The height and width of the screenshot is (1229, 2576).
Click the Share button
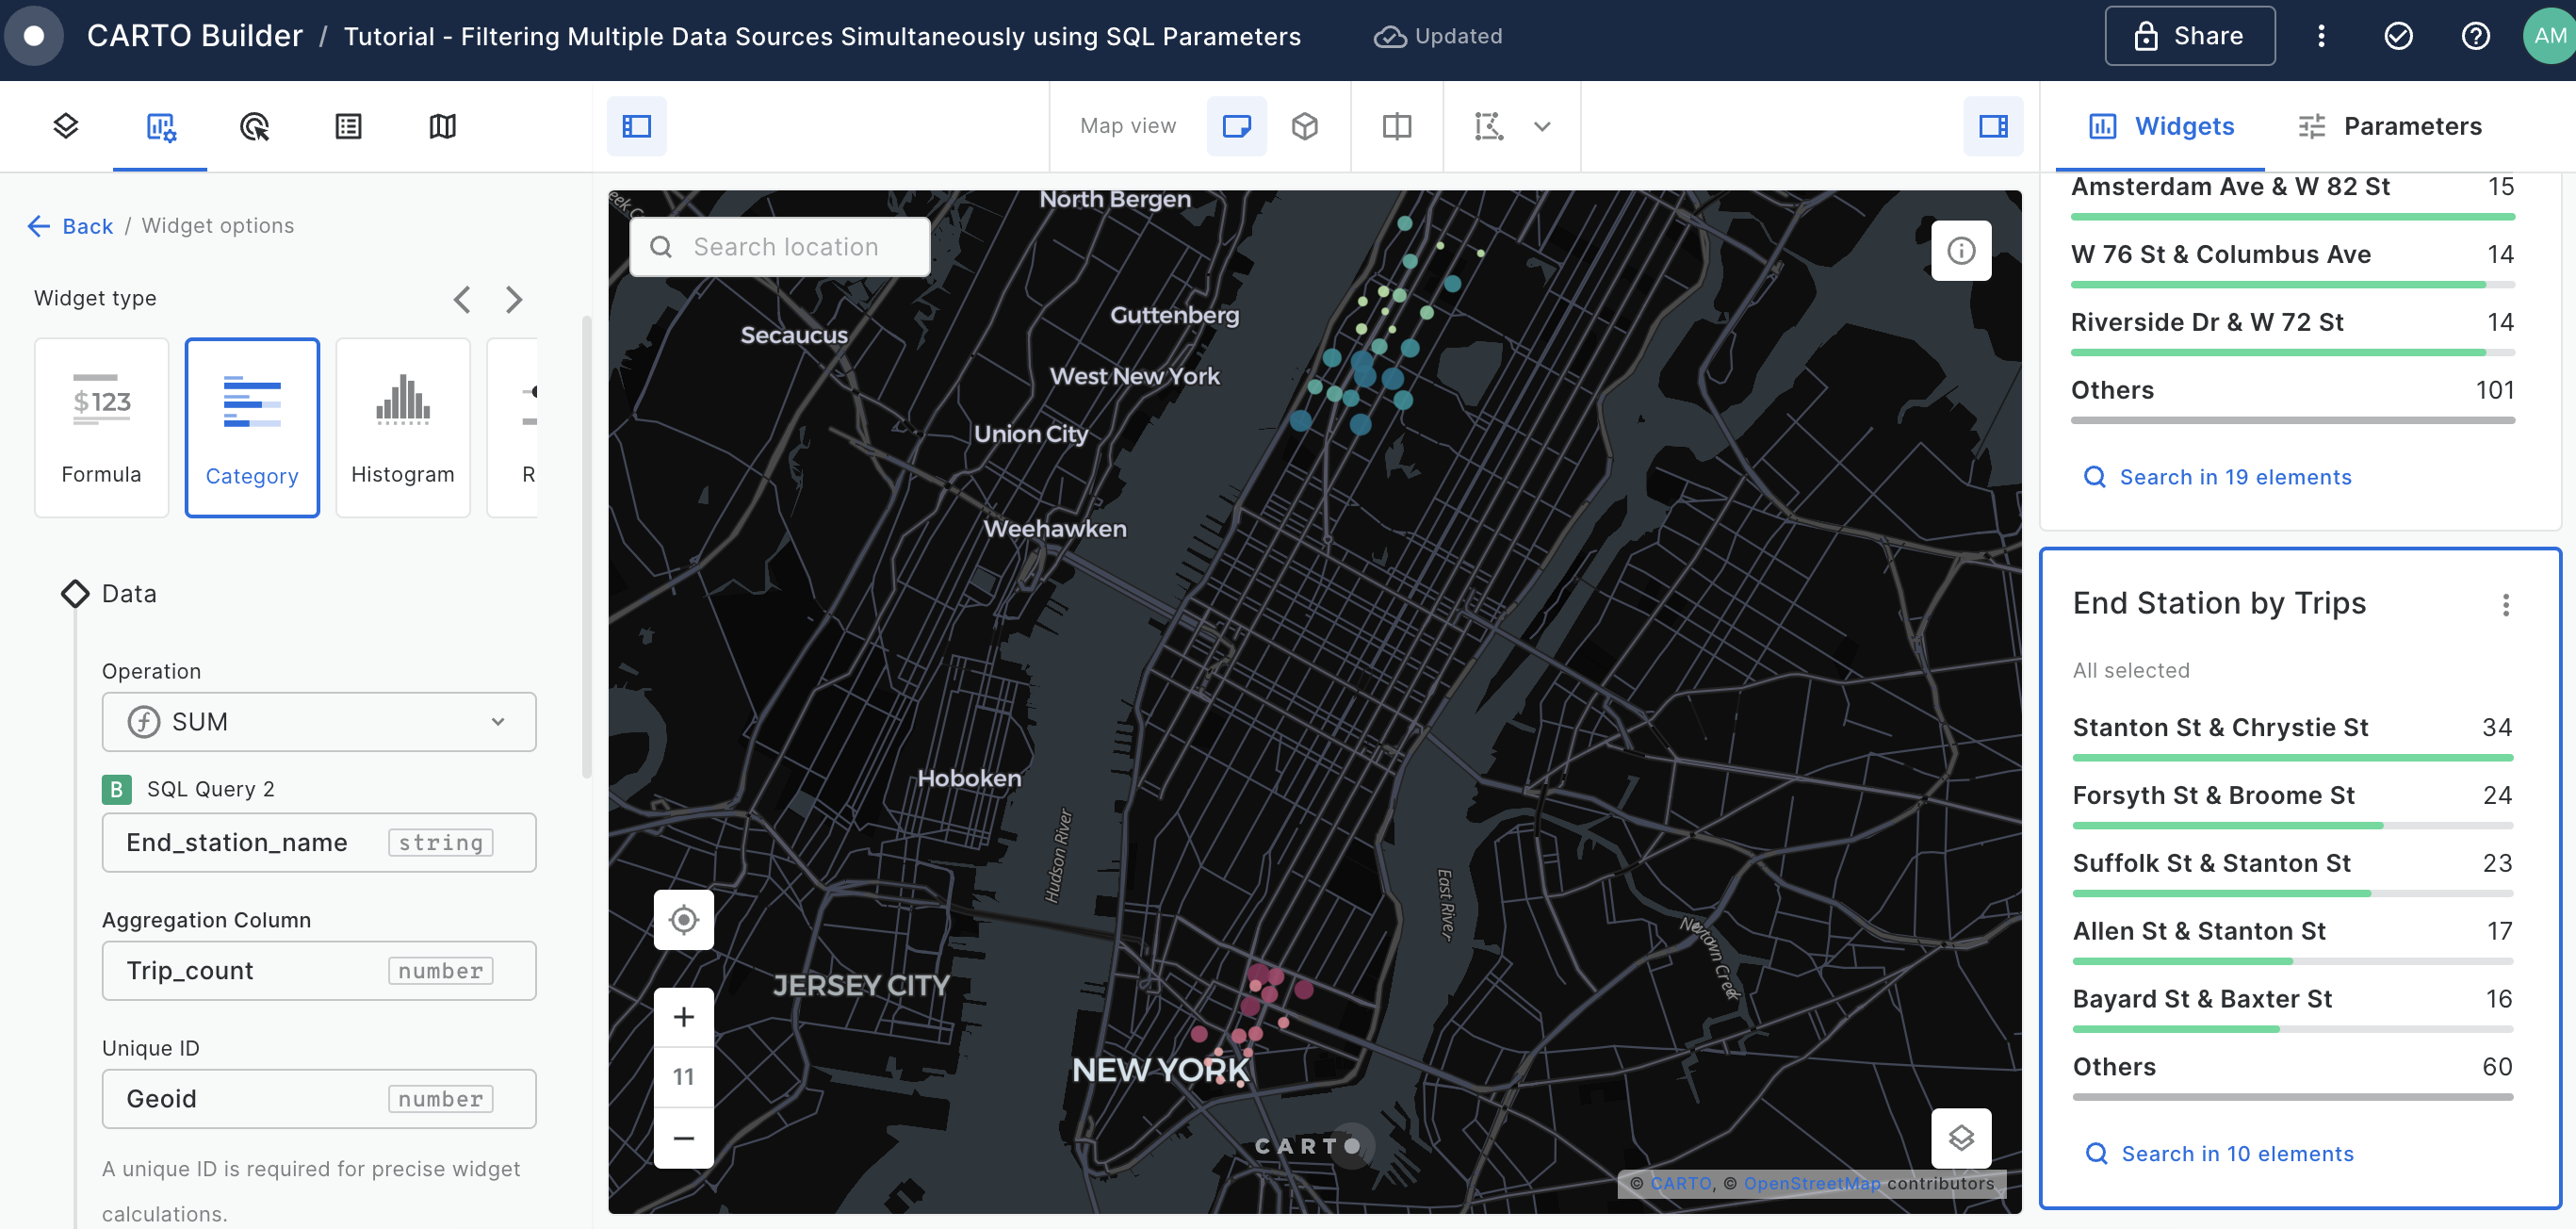2190,36
